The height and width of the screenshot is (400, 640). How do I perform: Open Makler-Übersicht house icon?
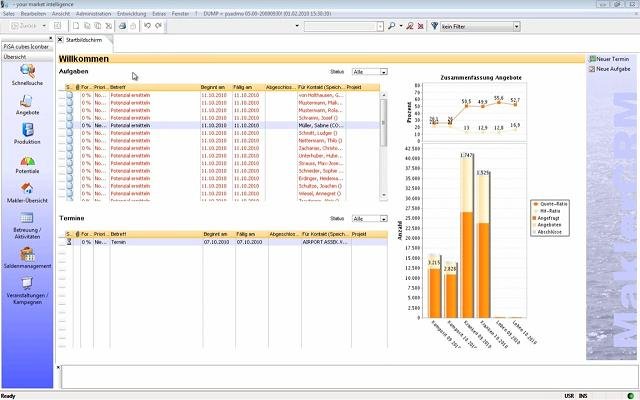[27, 189]
